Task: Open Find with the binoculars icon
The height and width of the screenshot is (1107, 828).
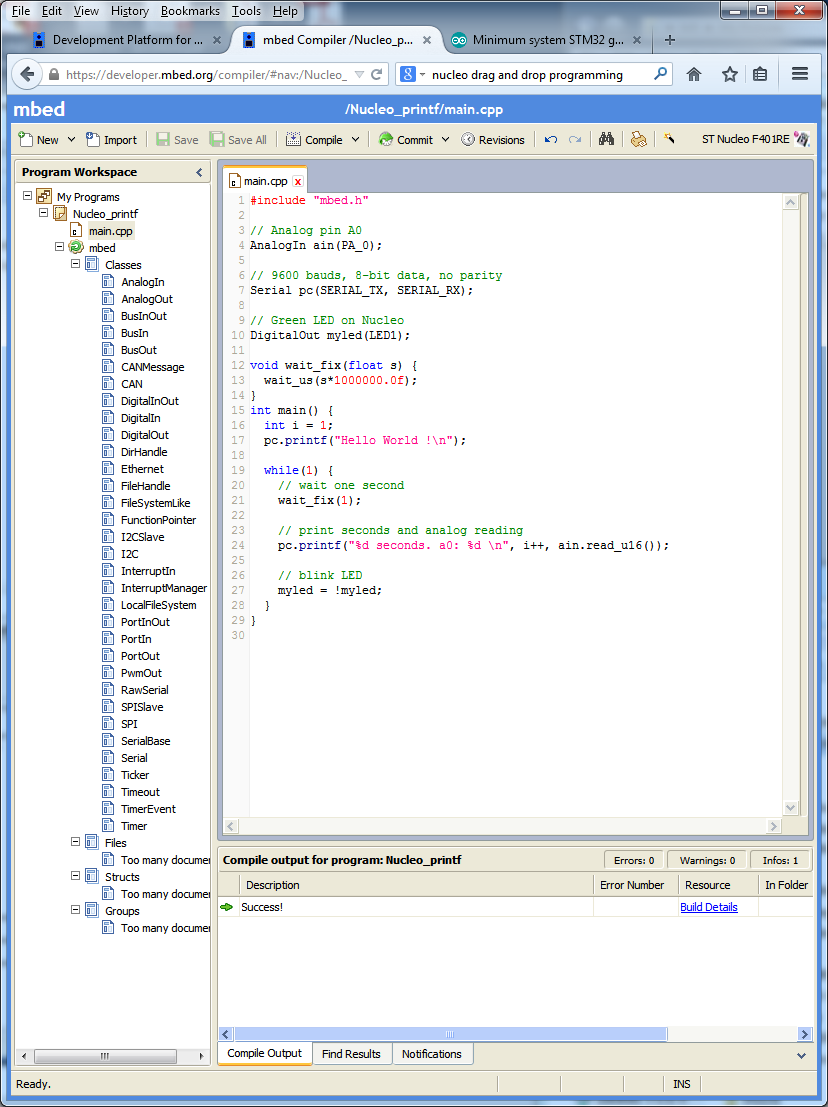Action: (x=606, y=140)
